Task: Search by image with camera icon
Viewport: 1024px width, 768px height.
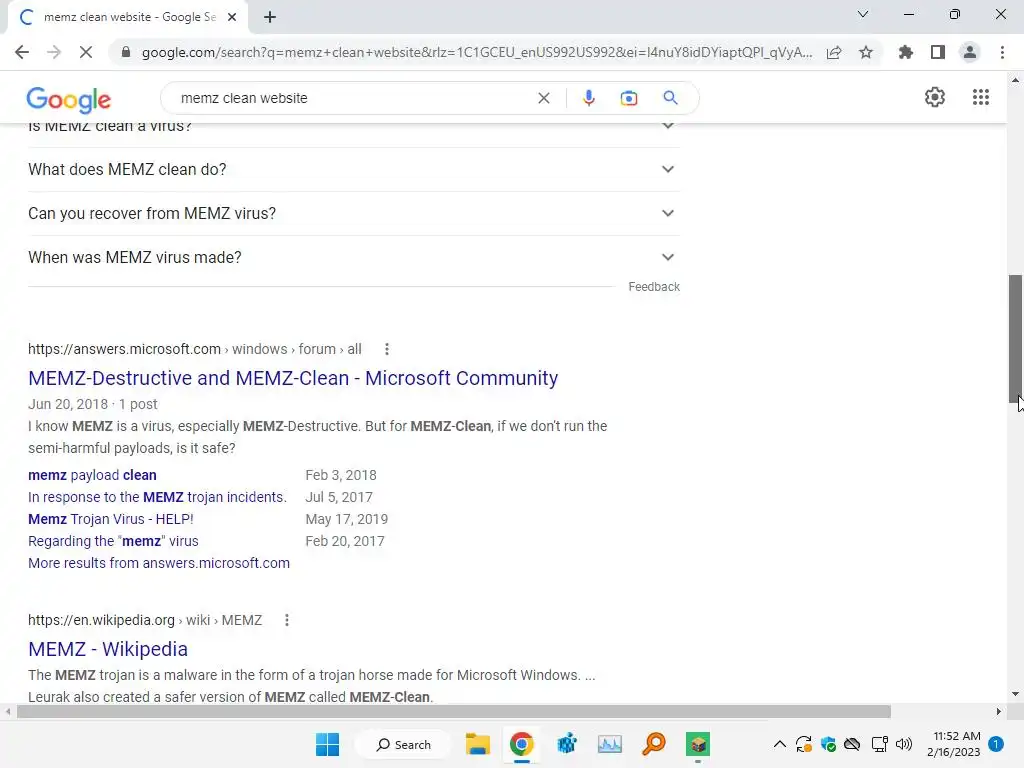Action: point(628,98)
